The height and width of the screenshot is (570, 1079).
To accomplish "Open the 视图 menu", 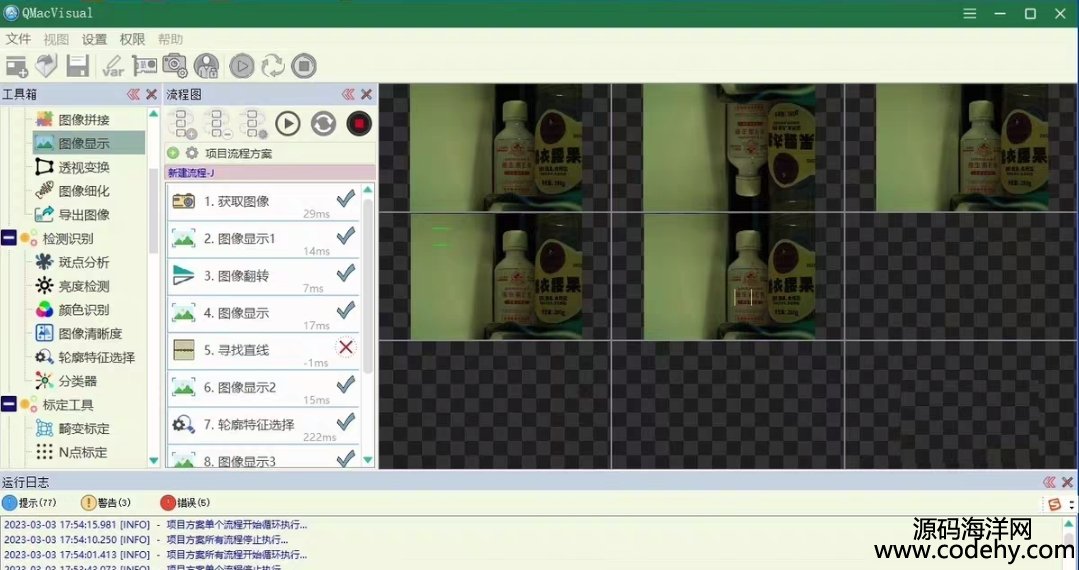I will pyautogui.click(x=56, y=39).
